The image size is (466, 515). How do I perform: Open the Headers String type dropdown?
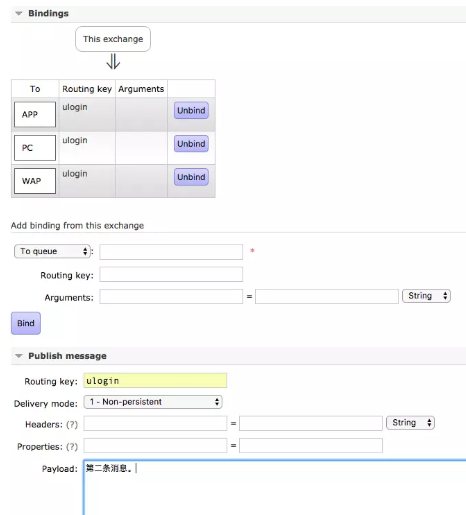410,423
